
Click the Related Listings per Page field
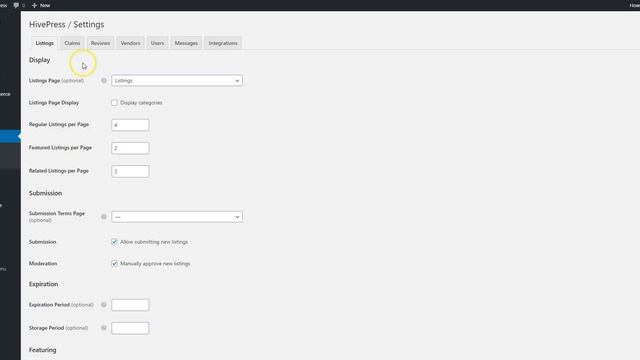coord(130,171)
